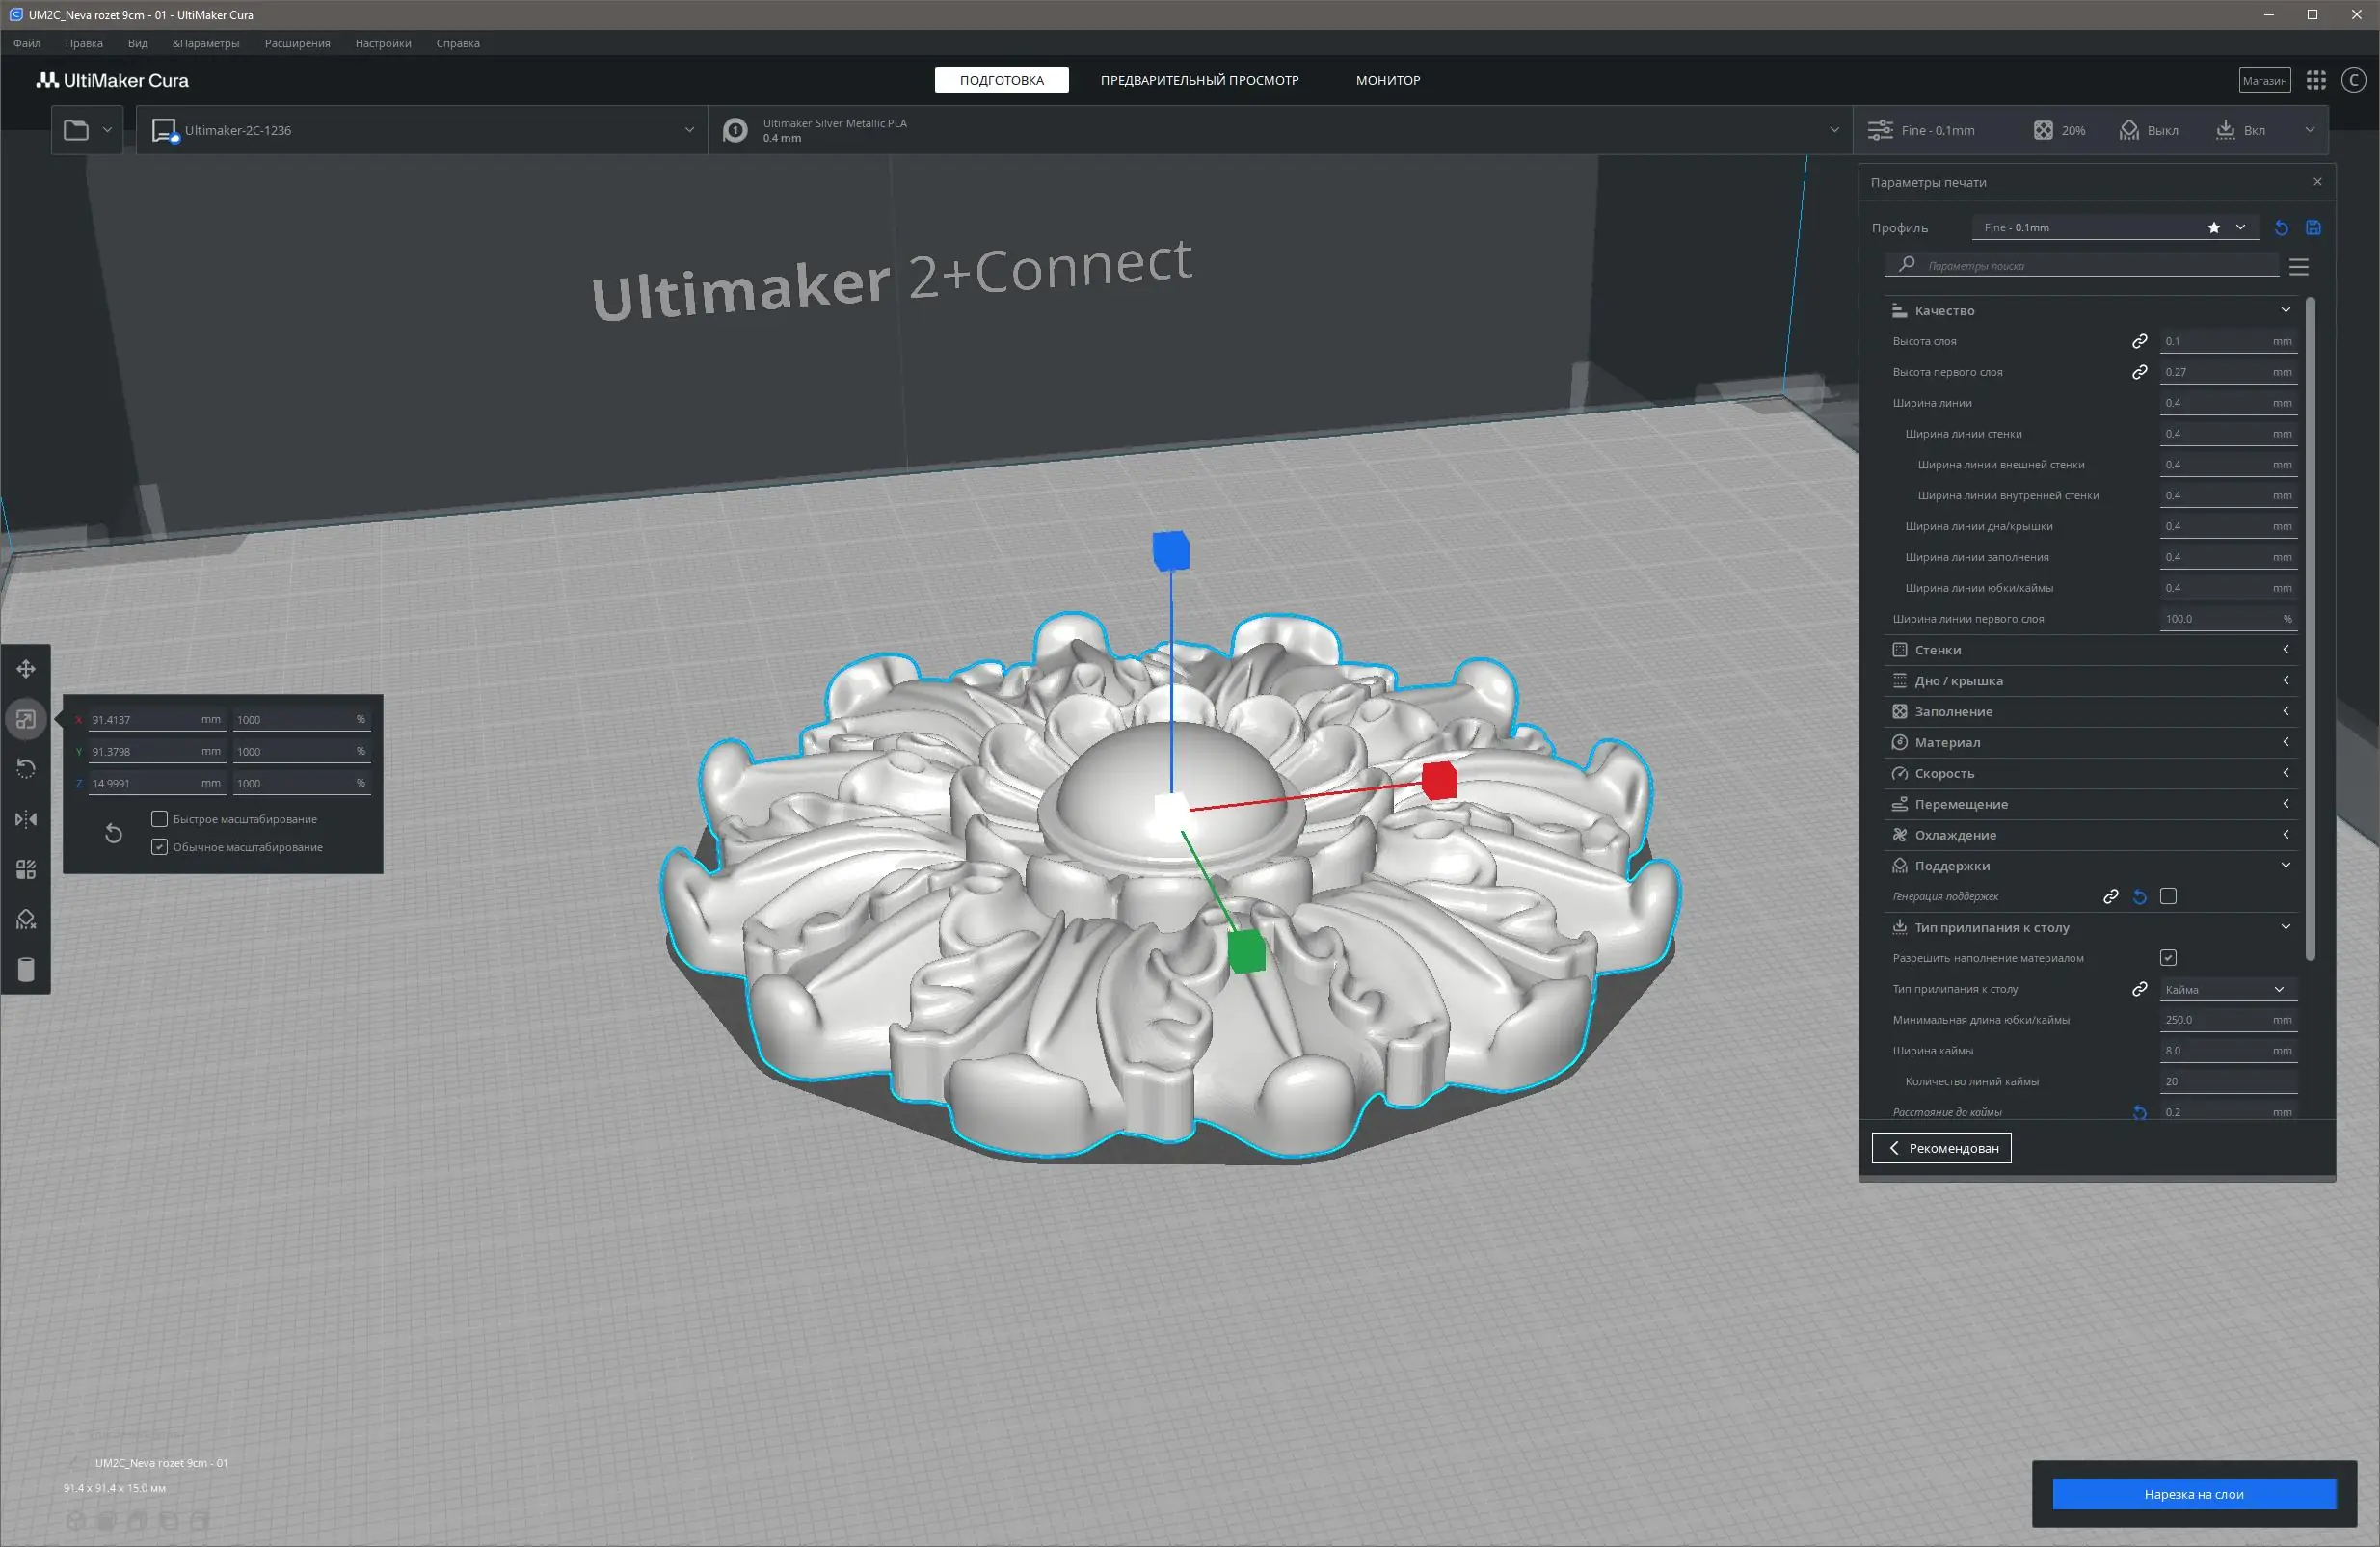2380x1547 pixels.
Task: Open the apps grid icon near Магазин
Action: [2316, 80]
